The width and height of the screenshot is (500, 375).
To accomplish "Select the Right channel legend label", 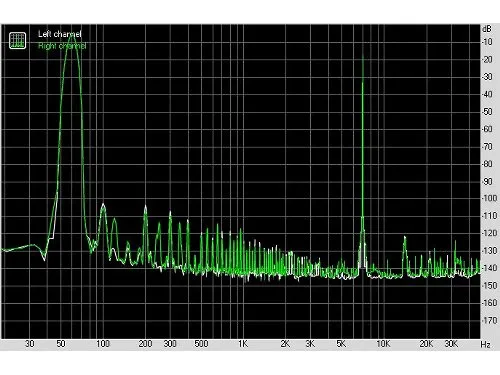I will click(62, 46).
